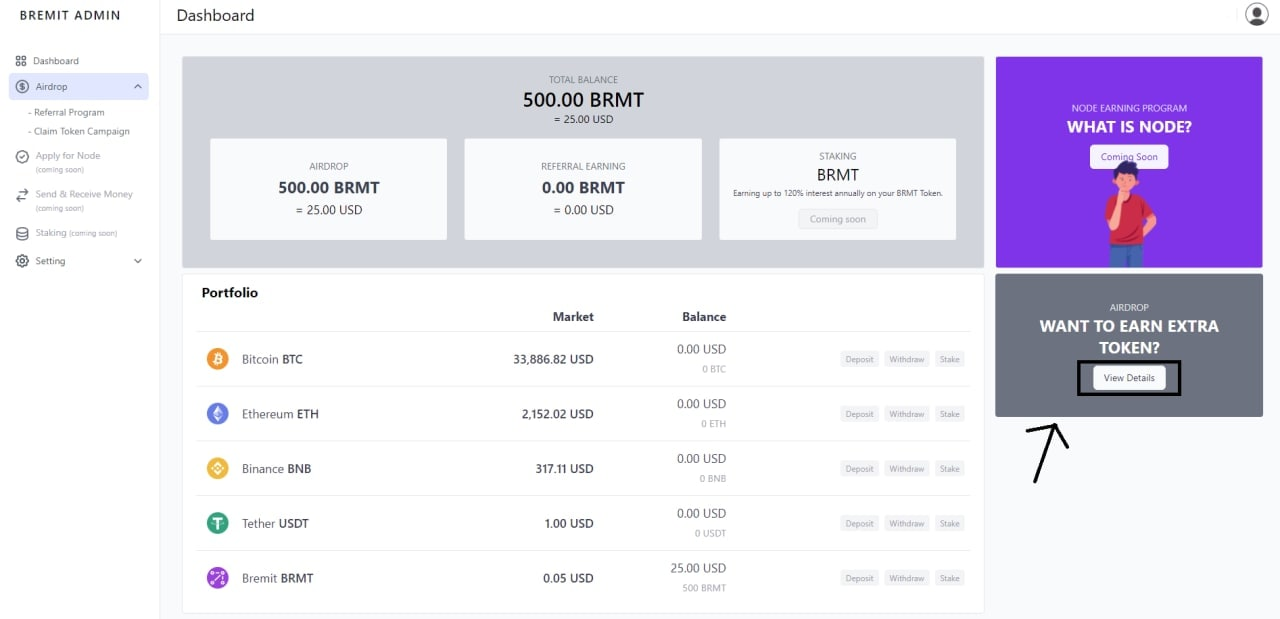Click the Bitcoin BTC coin icon
1280x619 pixels.
(x=217, y=359)
